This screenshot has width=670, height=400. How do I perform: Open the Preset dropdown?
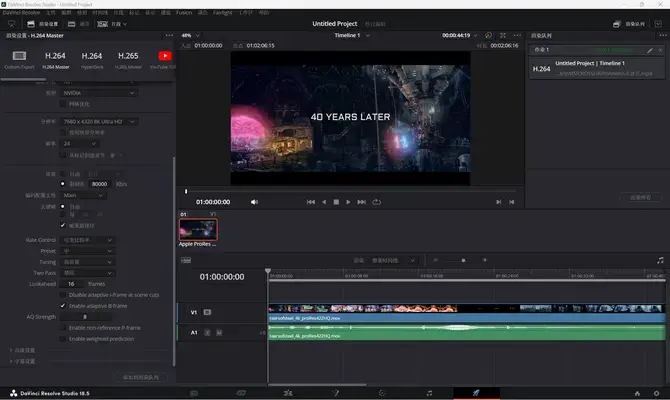[x=87, y=251]
